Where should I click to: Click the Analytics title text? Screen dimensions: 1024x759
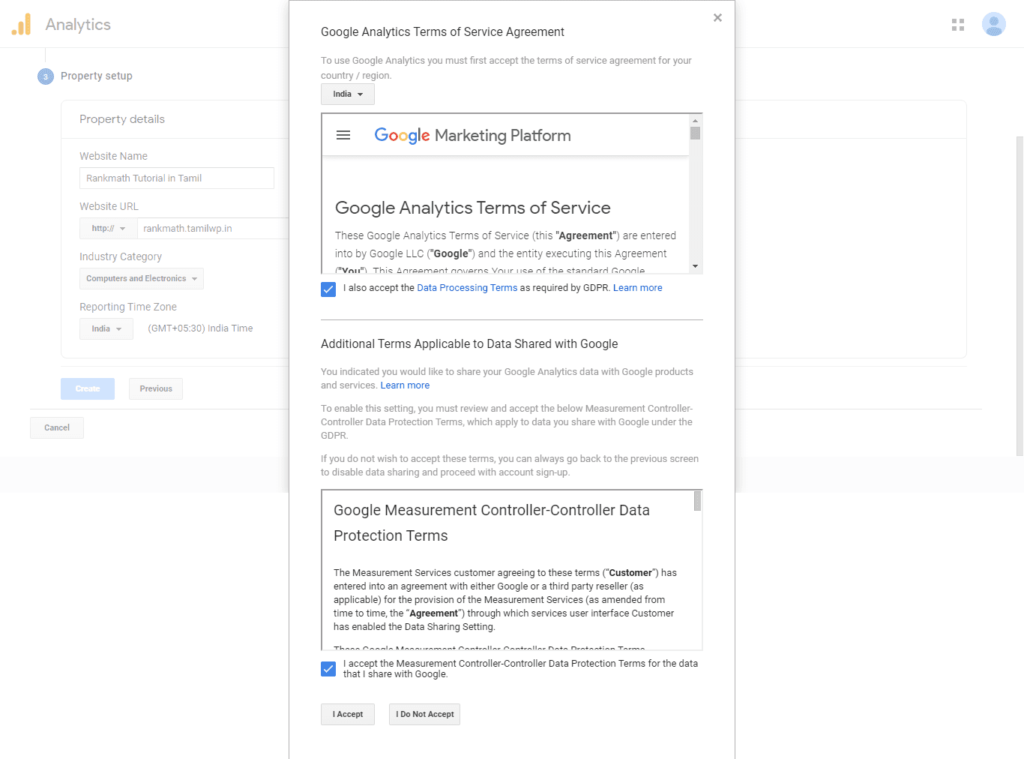tap(78, 25)
